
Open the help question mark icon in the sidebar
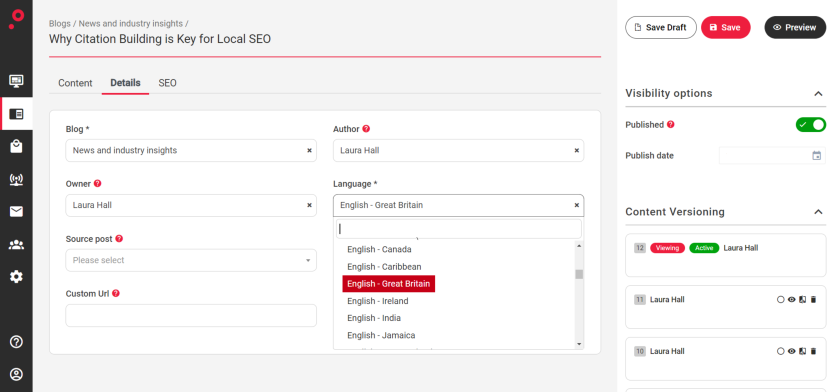[16, 342]
